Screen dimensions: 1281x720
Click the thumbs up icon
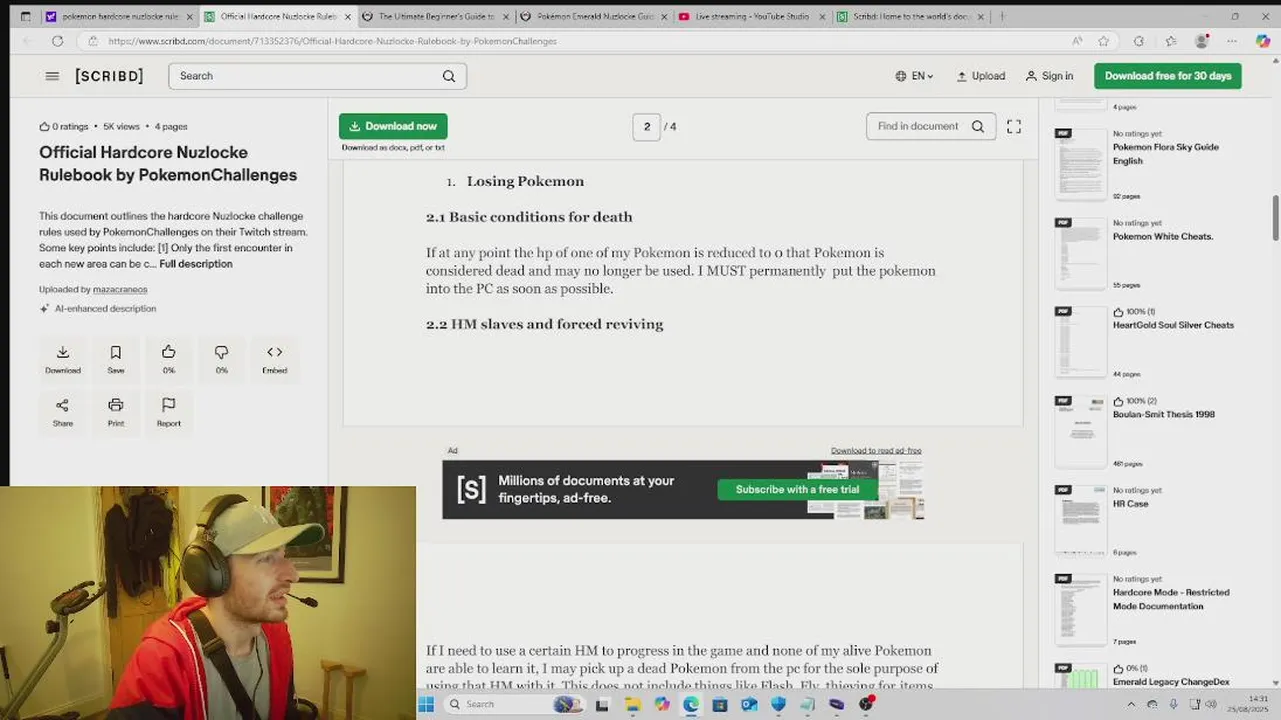click(x=169, y=358)
